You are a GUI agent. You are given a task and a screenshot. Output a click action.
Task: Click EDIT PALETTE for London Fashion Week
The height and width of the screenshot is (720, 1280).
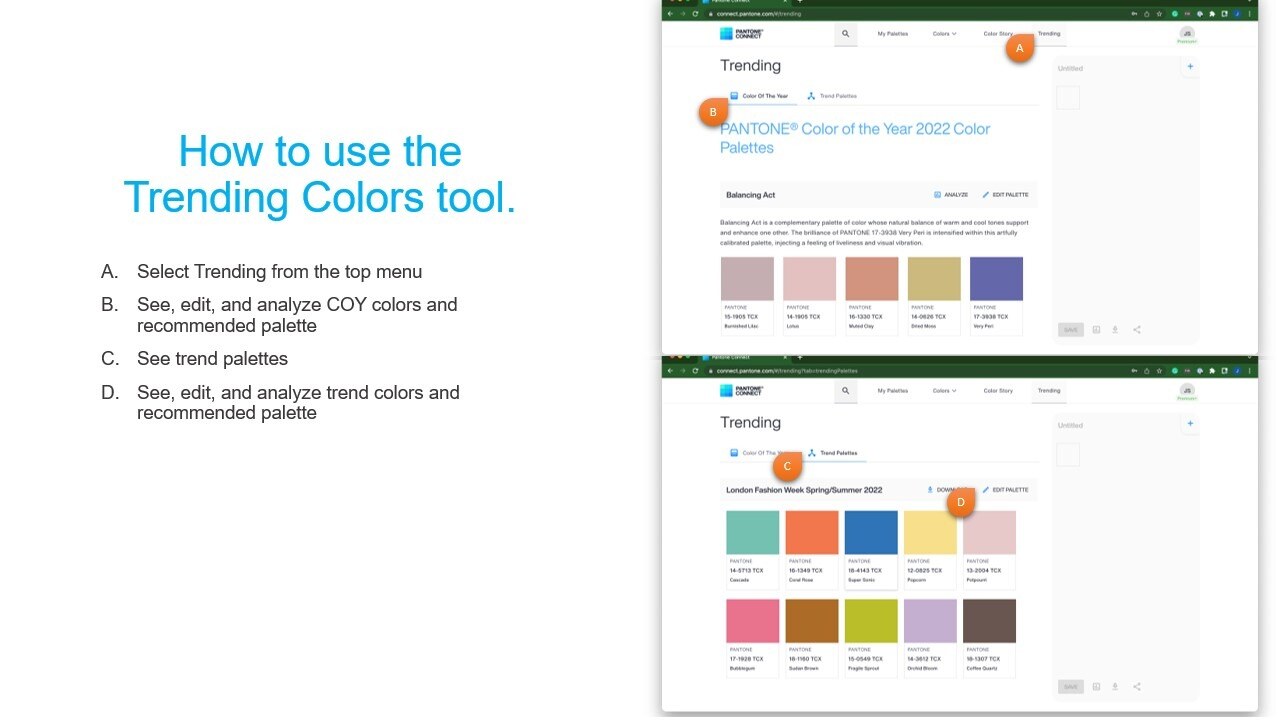pyautogui.click(x=1005, y=490)
